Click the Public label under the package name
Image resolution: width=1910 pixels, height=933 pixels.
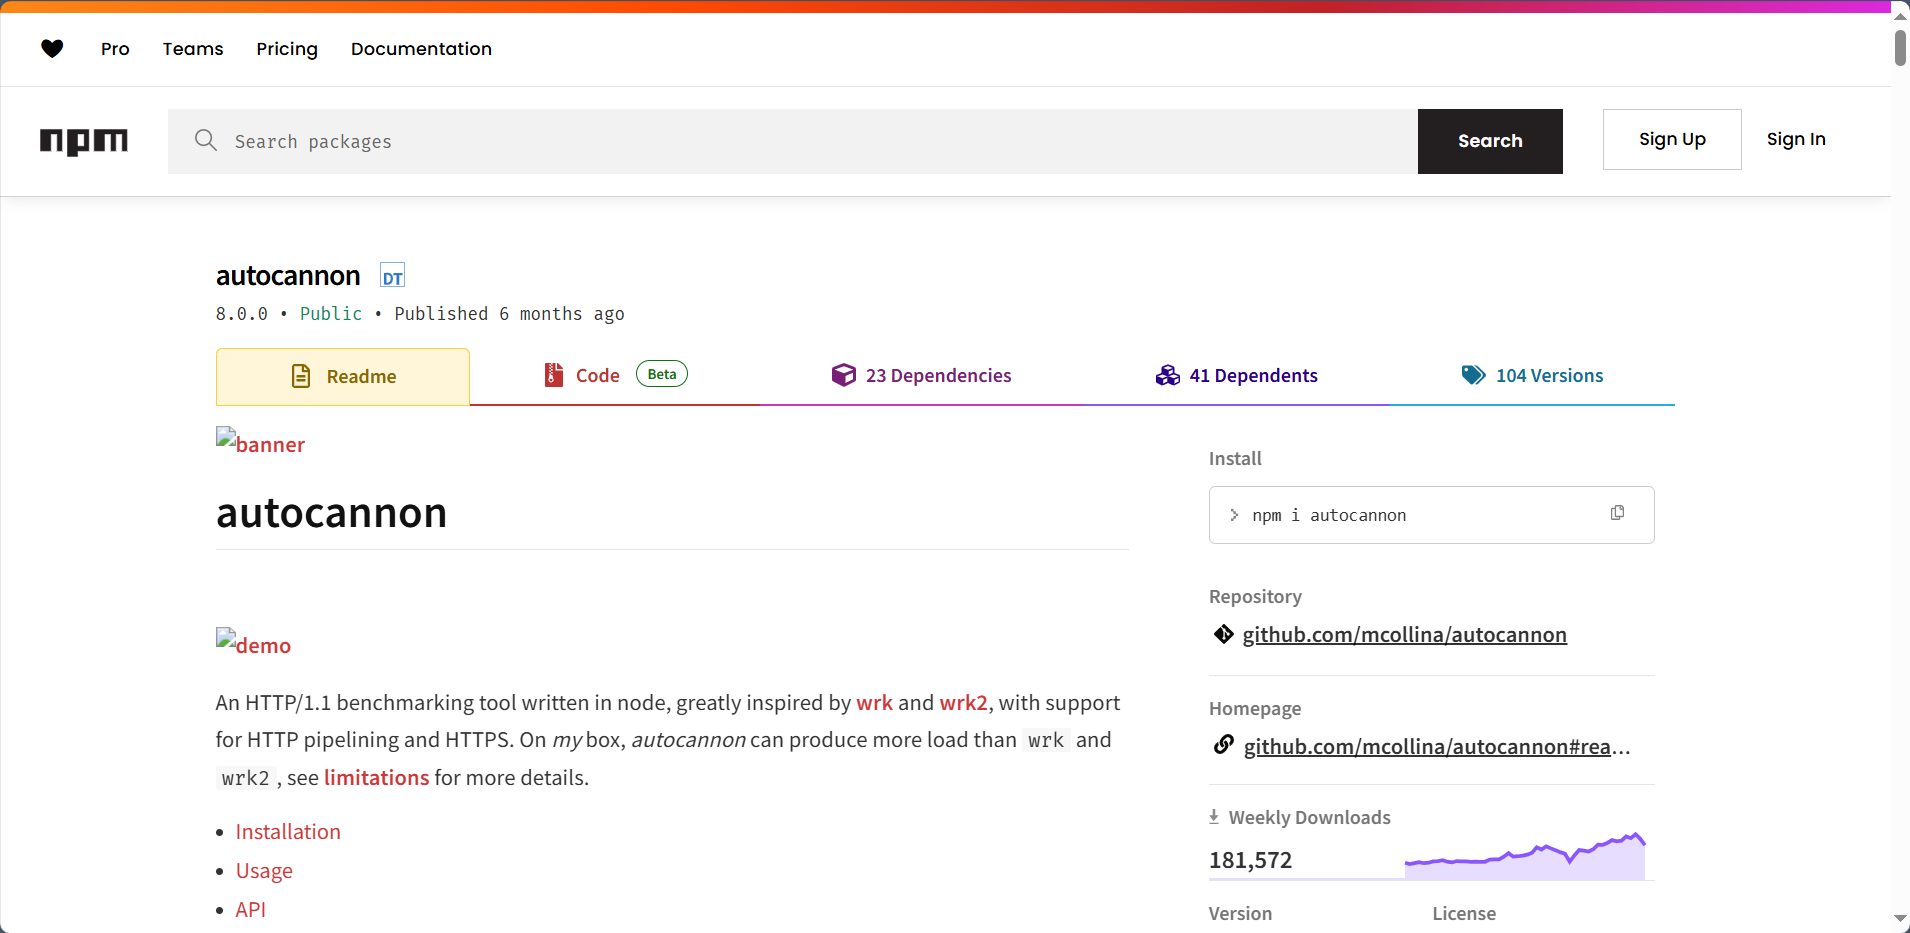click(x=331, y=314)
